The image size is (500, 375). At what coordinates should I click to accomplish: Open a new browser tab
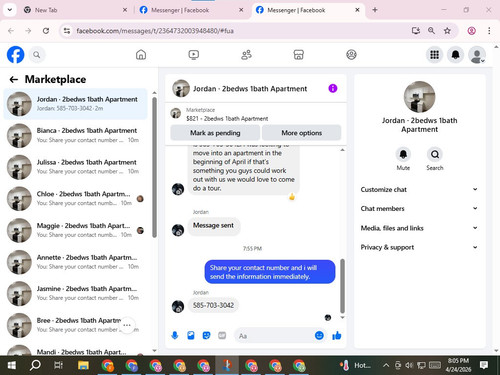point(375,10)
